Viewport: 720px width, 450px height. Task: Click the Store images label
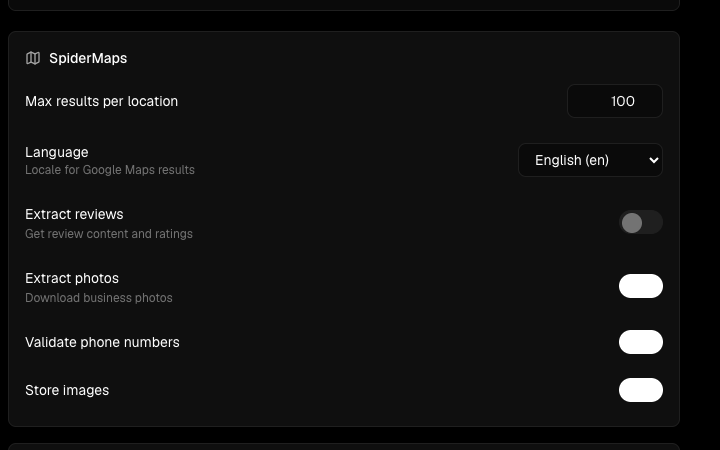click(67, 390)
